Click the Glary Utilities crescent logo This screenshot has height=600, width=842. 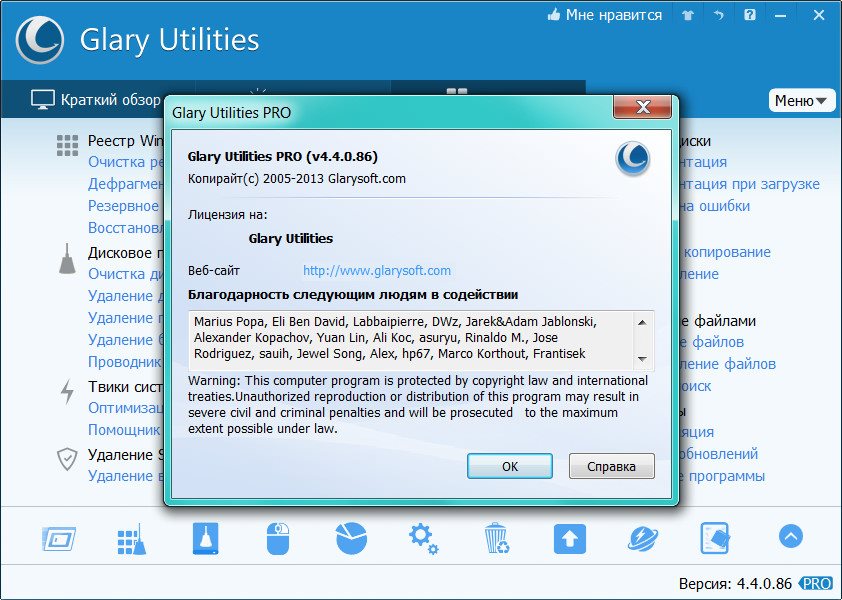(x=40, y=40)
